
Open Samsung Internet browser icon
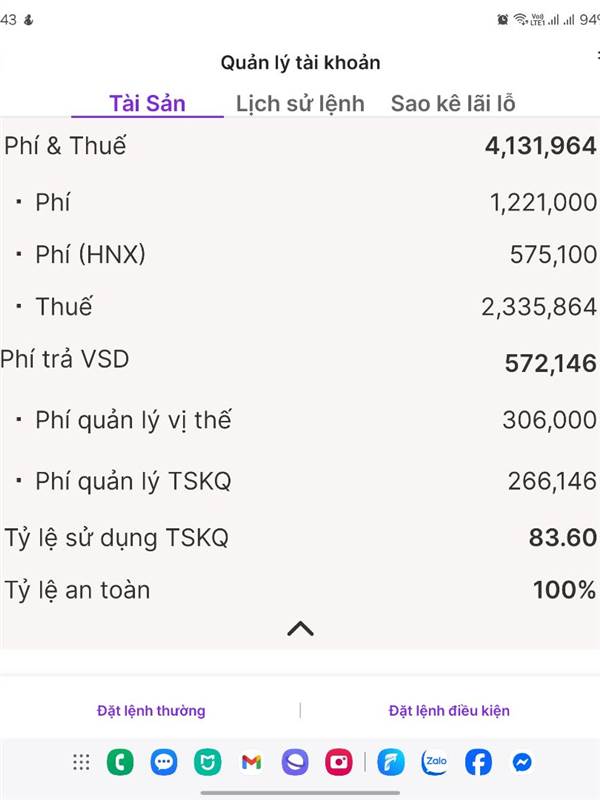tap(295, 762)
